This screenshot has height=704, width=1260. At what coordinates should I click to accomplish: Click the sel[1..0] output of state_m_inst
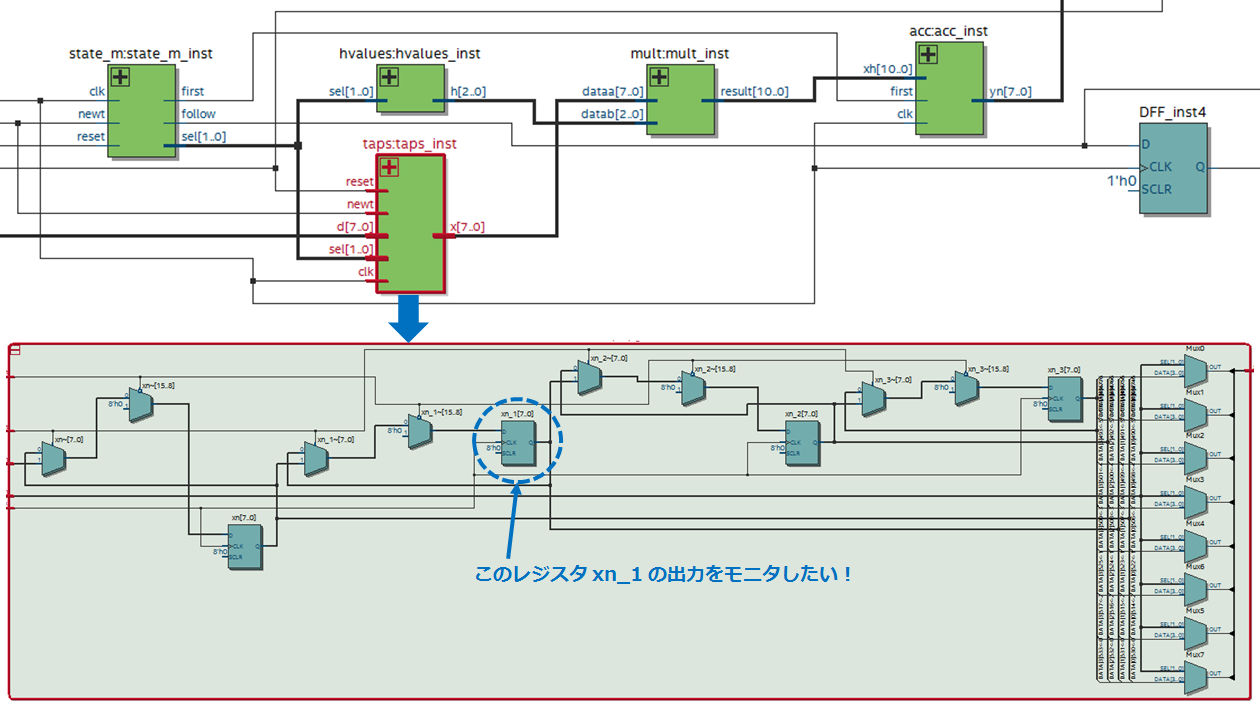(203, 136)
